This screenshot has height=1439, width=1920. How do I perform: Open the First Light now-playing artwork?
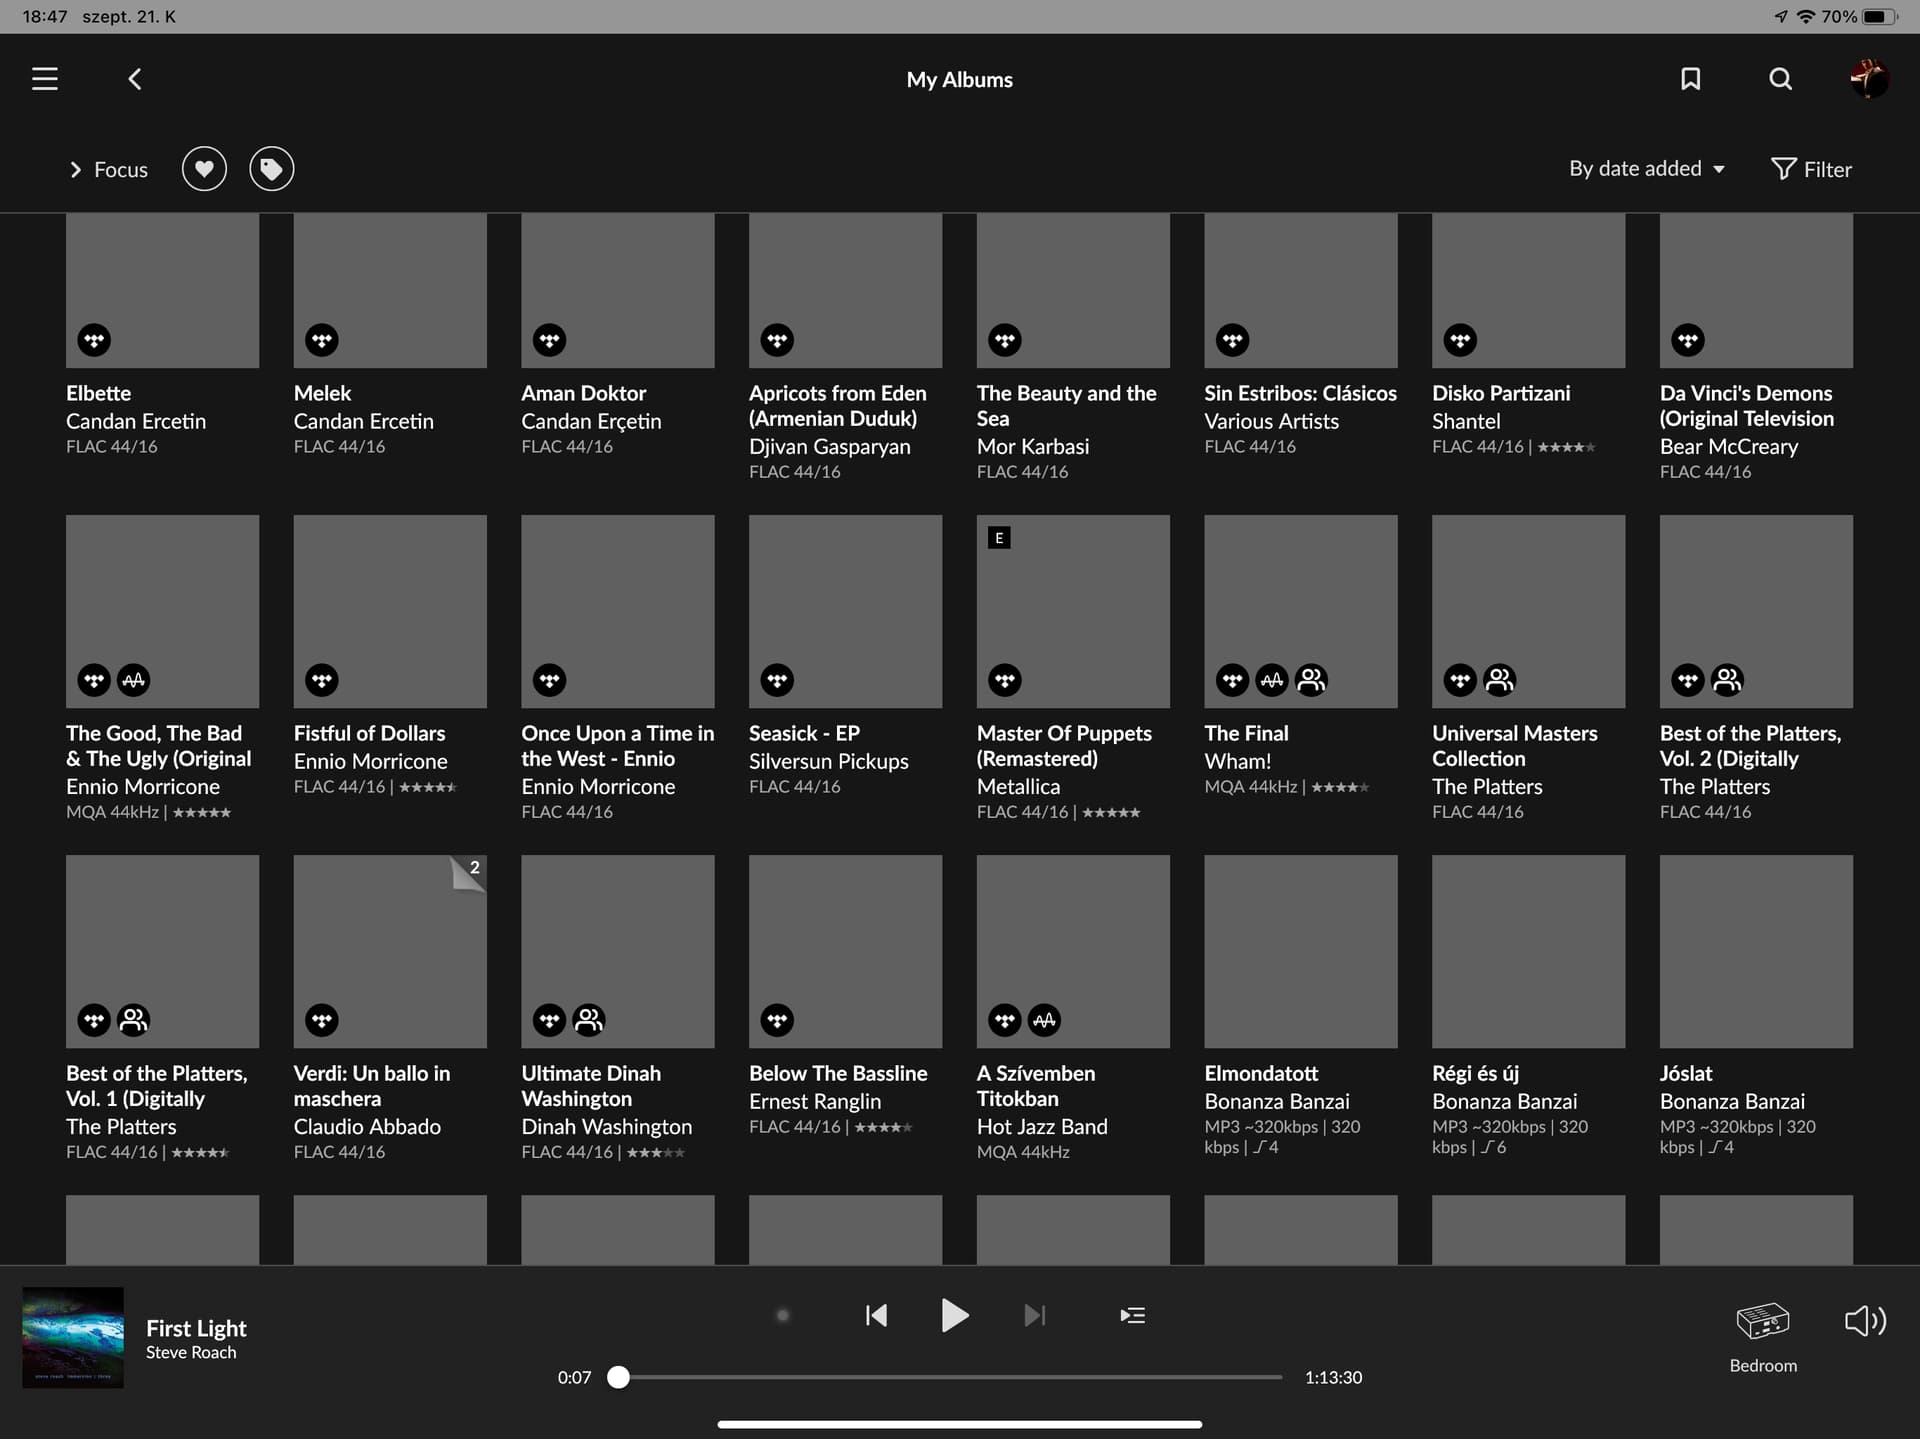(73, 1337)
